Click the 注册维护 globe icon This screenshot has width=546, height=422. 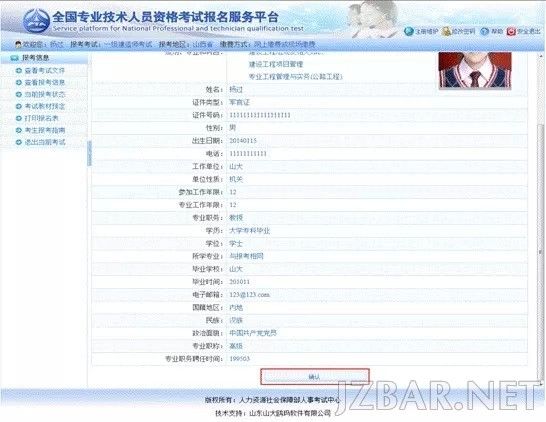coord(409,31)
